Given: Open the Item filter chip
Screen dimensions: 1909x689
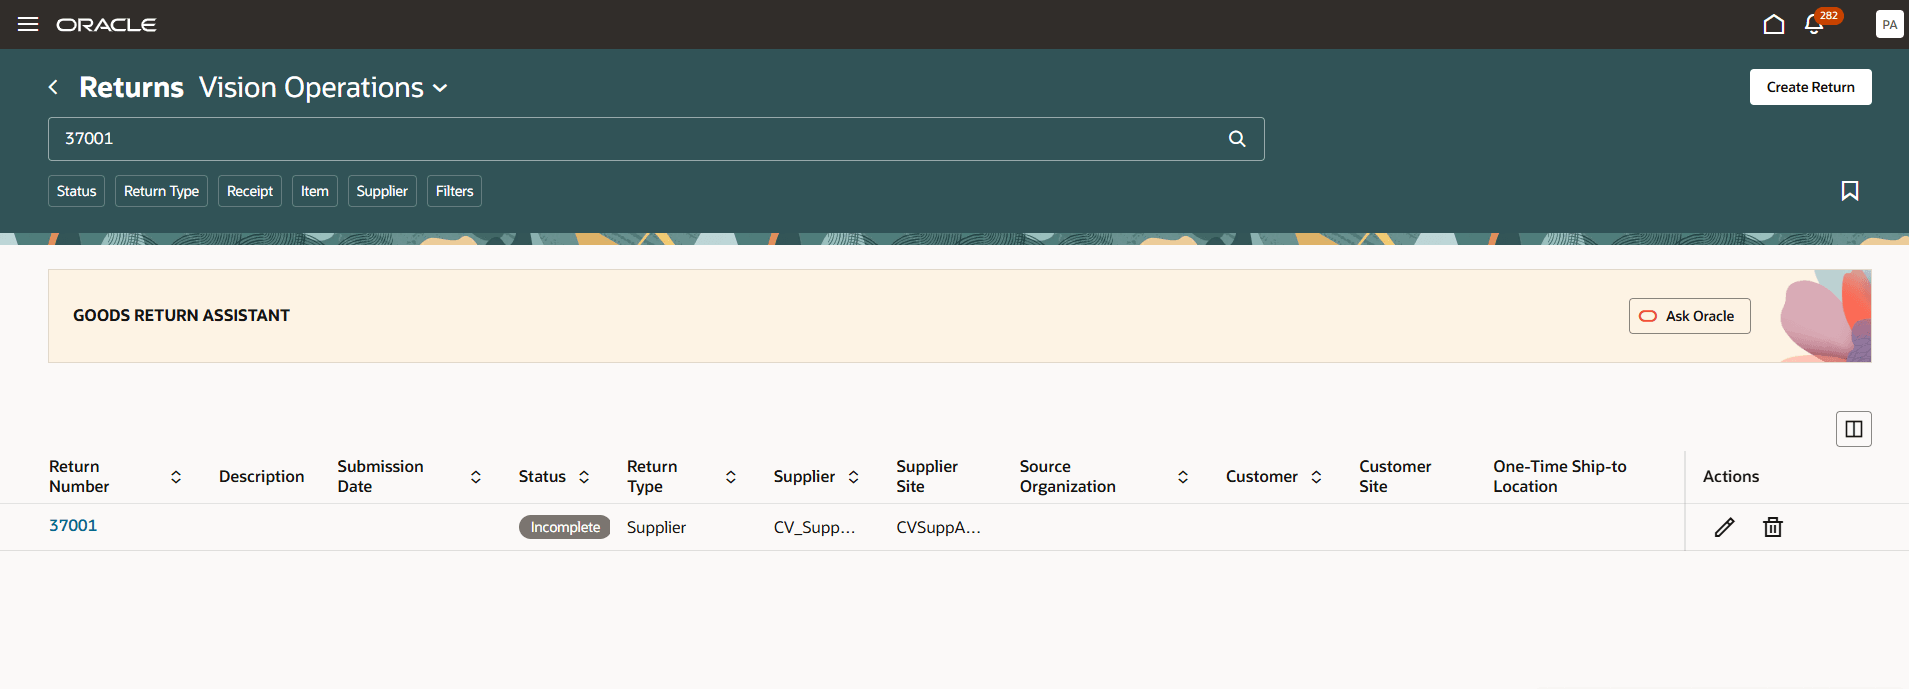Looking at the screenshot, I should (315, 191).
